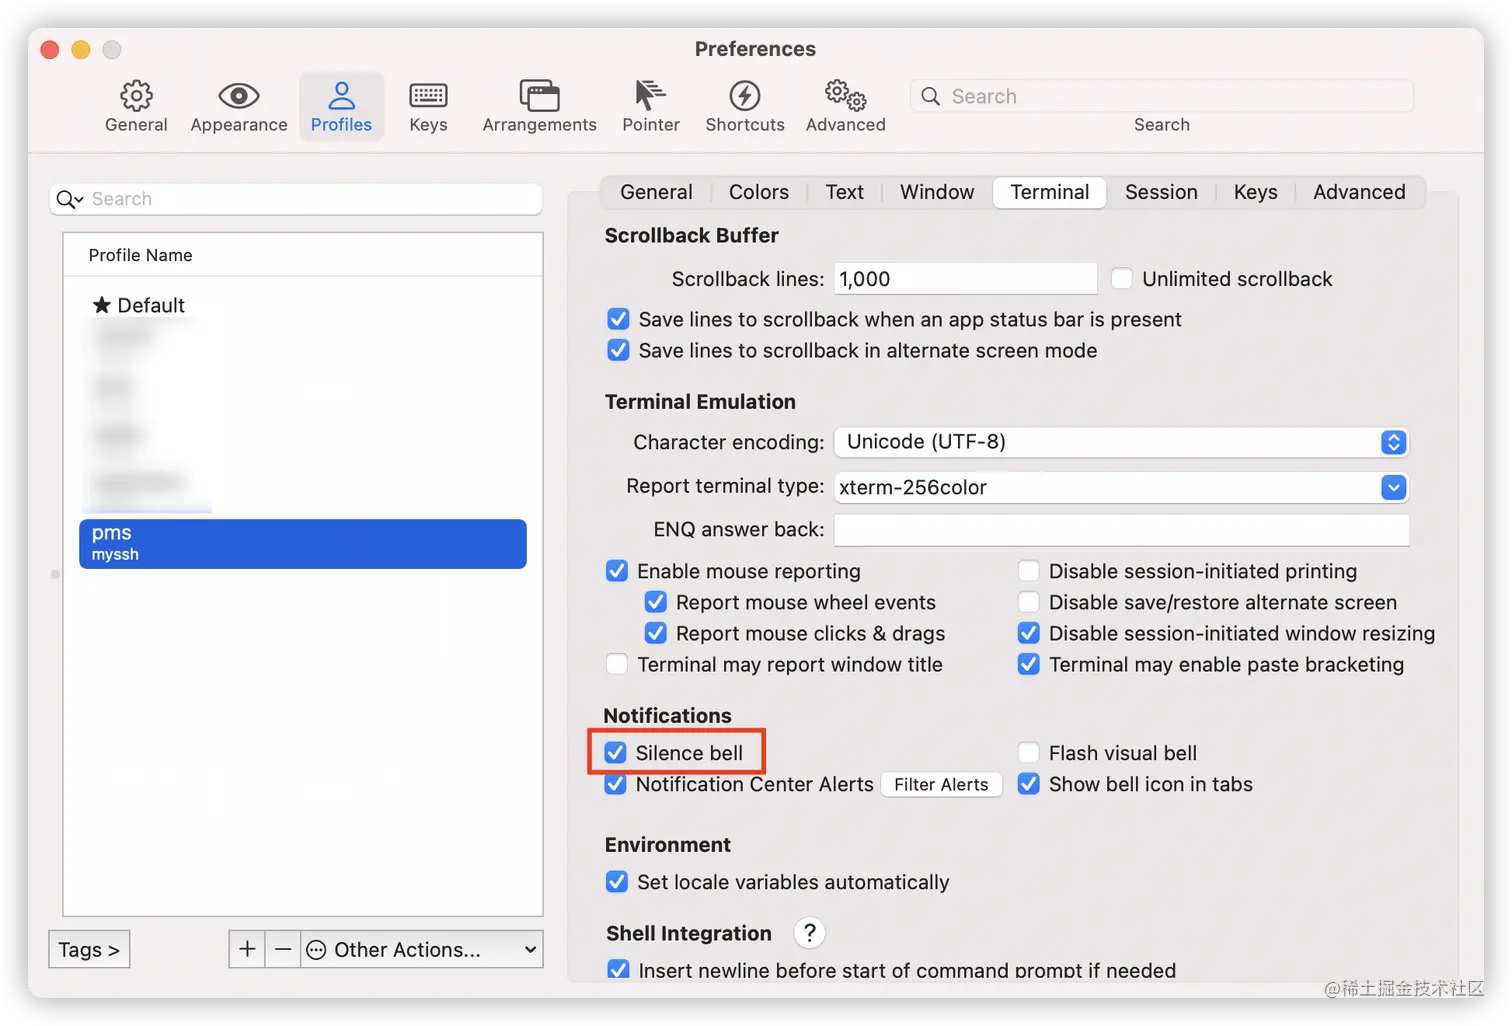Toggle Insert newline before command prompt
This screenshot has height=1026, width=1512.
tap(618, 969)
